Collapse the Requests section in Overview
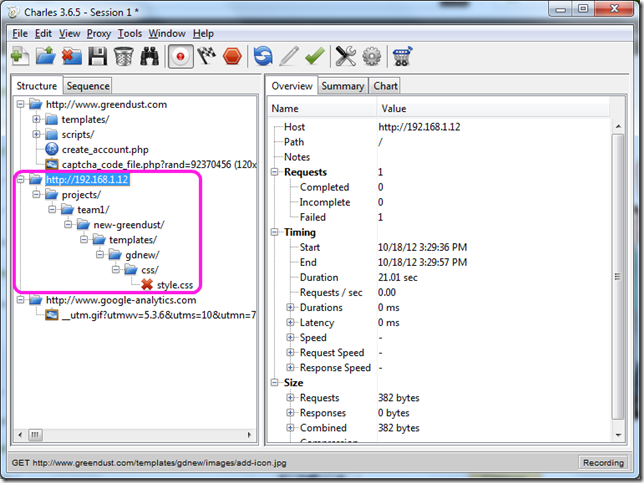The width and height of the screenshot is (644, 483). pyautogui.click(x=274, y=172)
